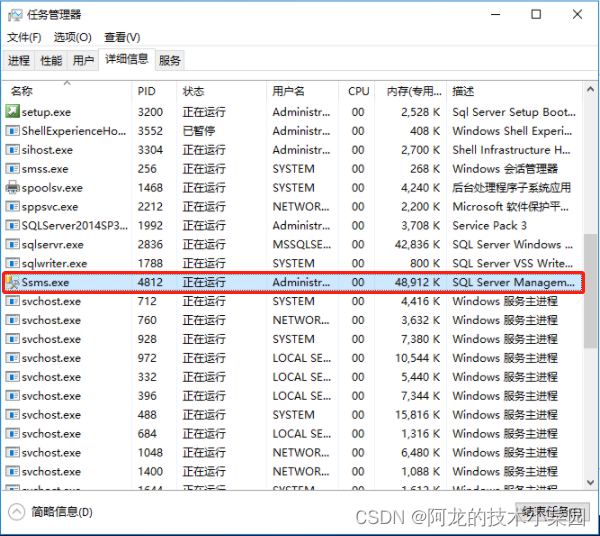Click icon of svchost.exe PID 684
600x536 pixels.
[12, 433]
